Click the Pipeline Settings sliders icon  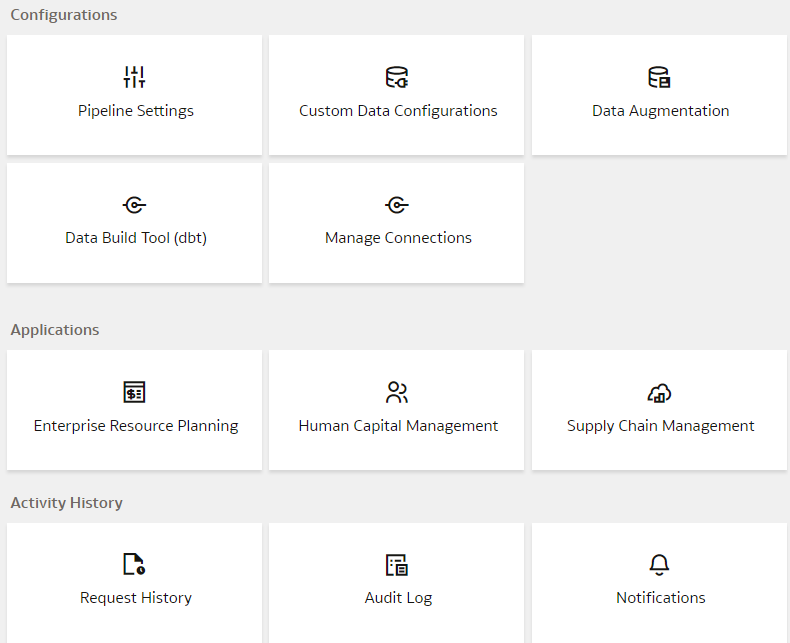click(135, 77)
